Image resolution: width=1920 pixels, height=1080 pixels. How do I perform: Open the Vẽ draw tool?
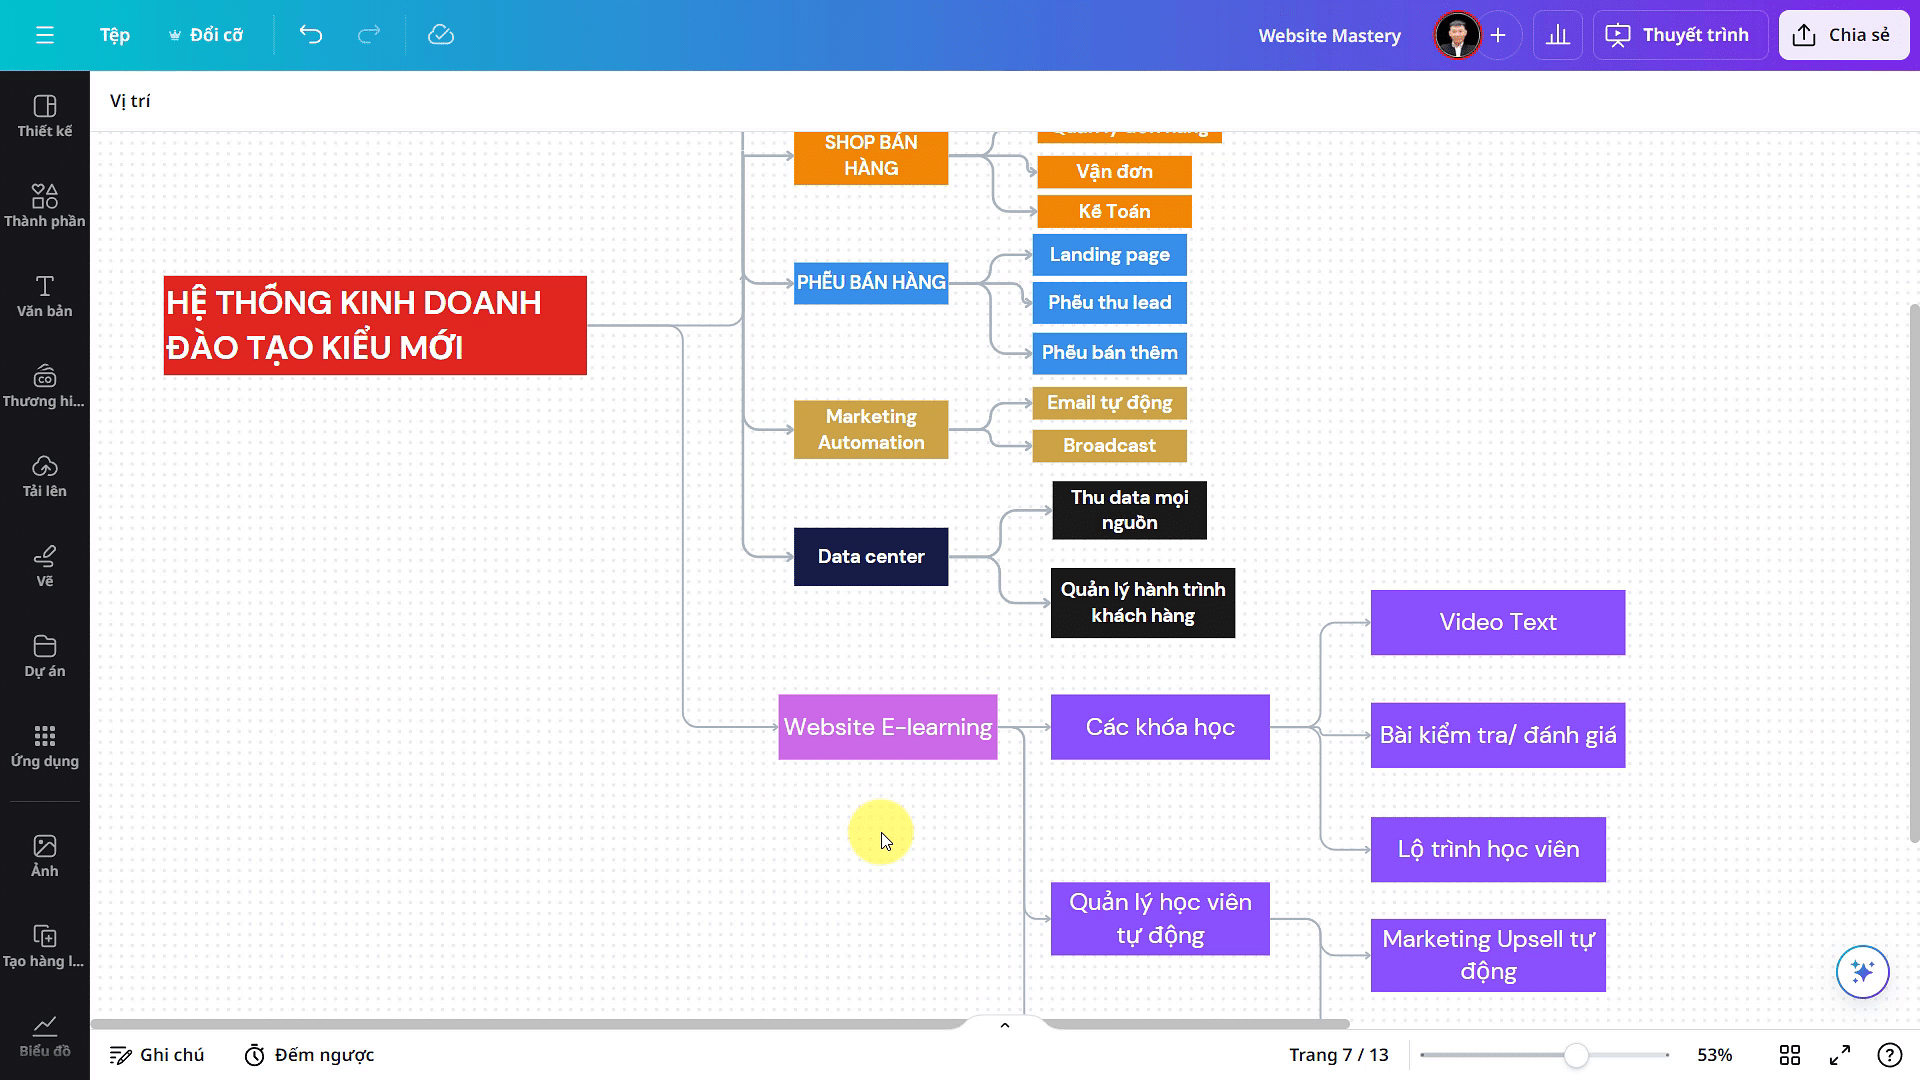(45, 566)
